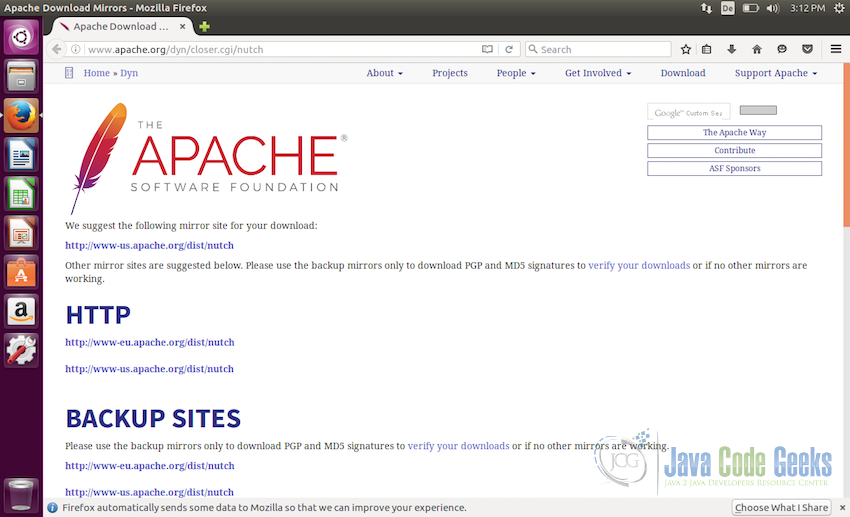Open the network indicator in the top panel

click(706, 8)
